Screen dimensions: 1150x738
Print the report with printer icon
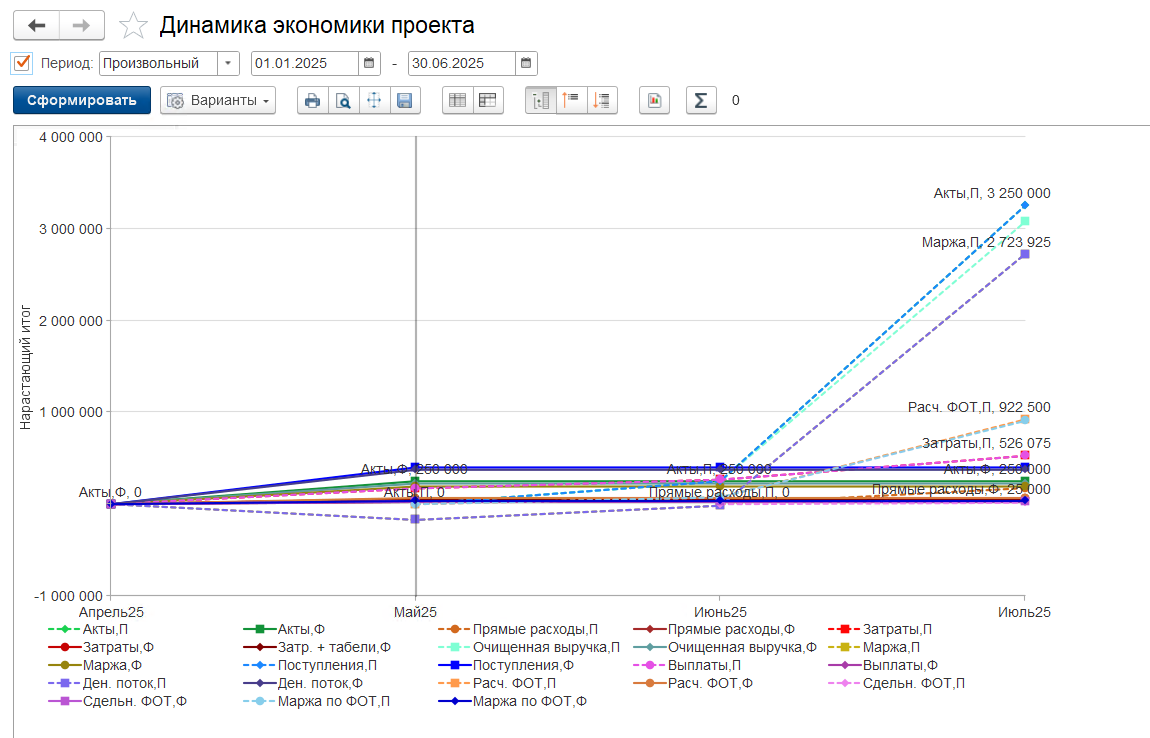[x=313, y=101]
